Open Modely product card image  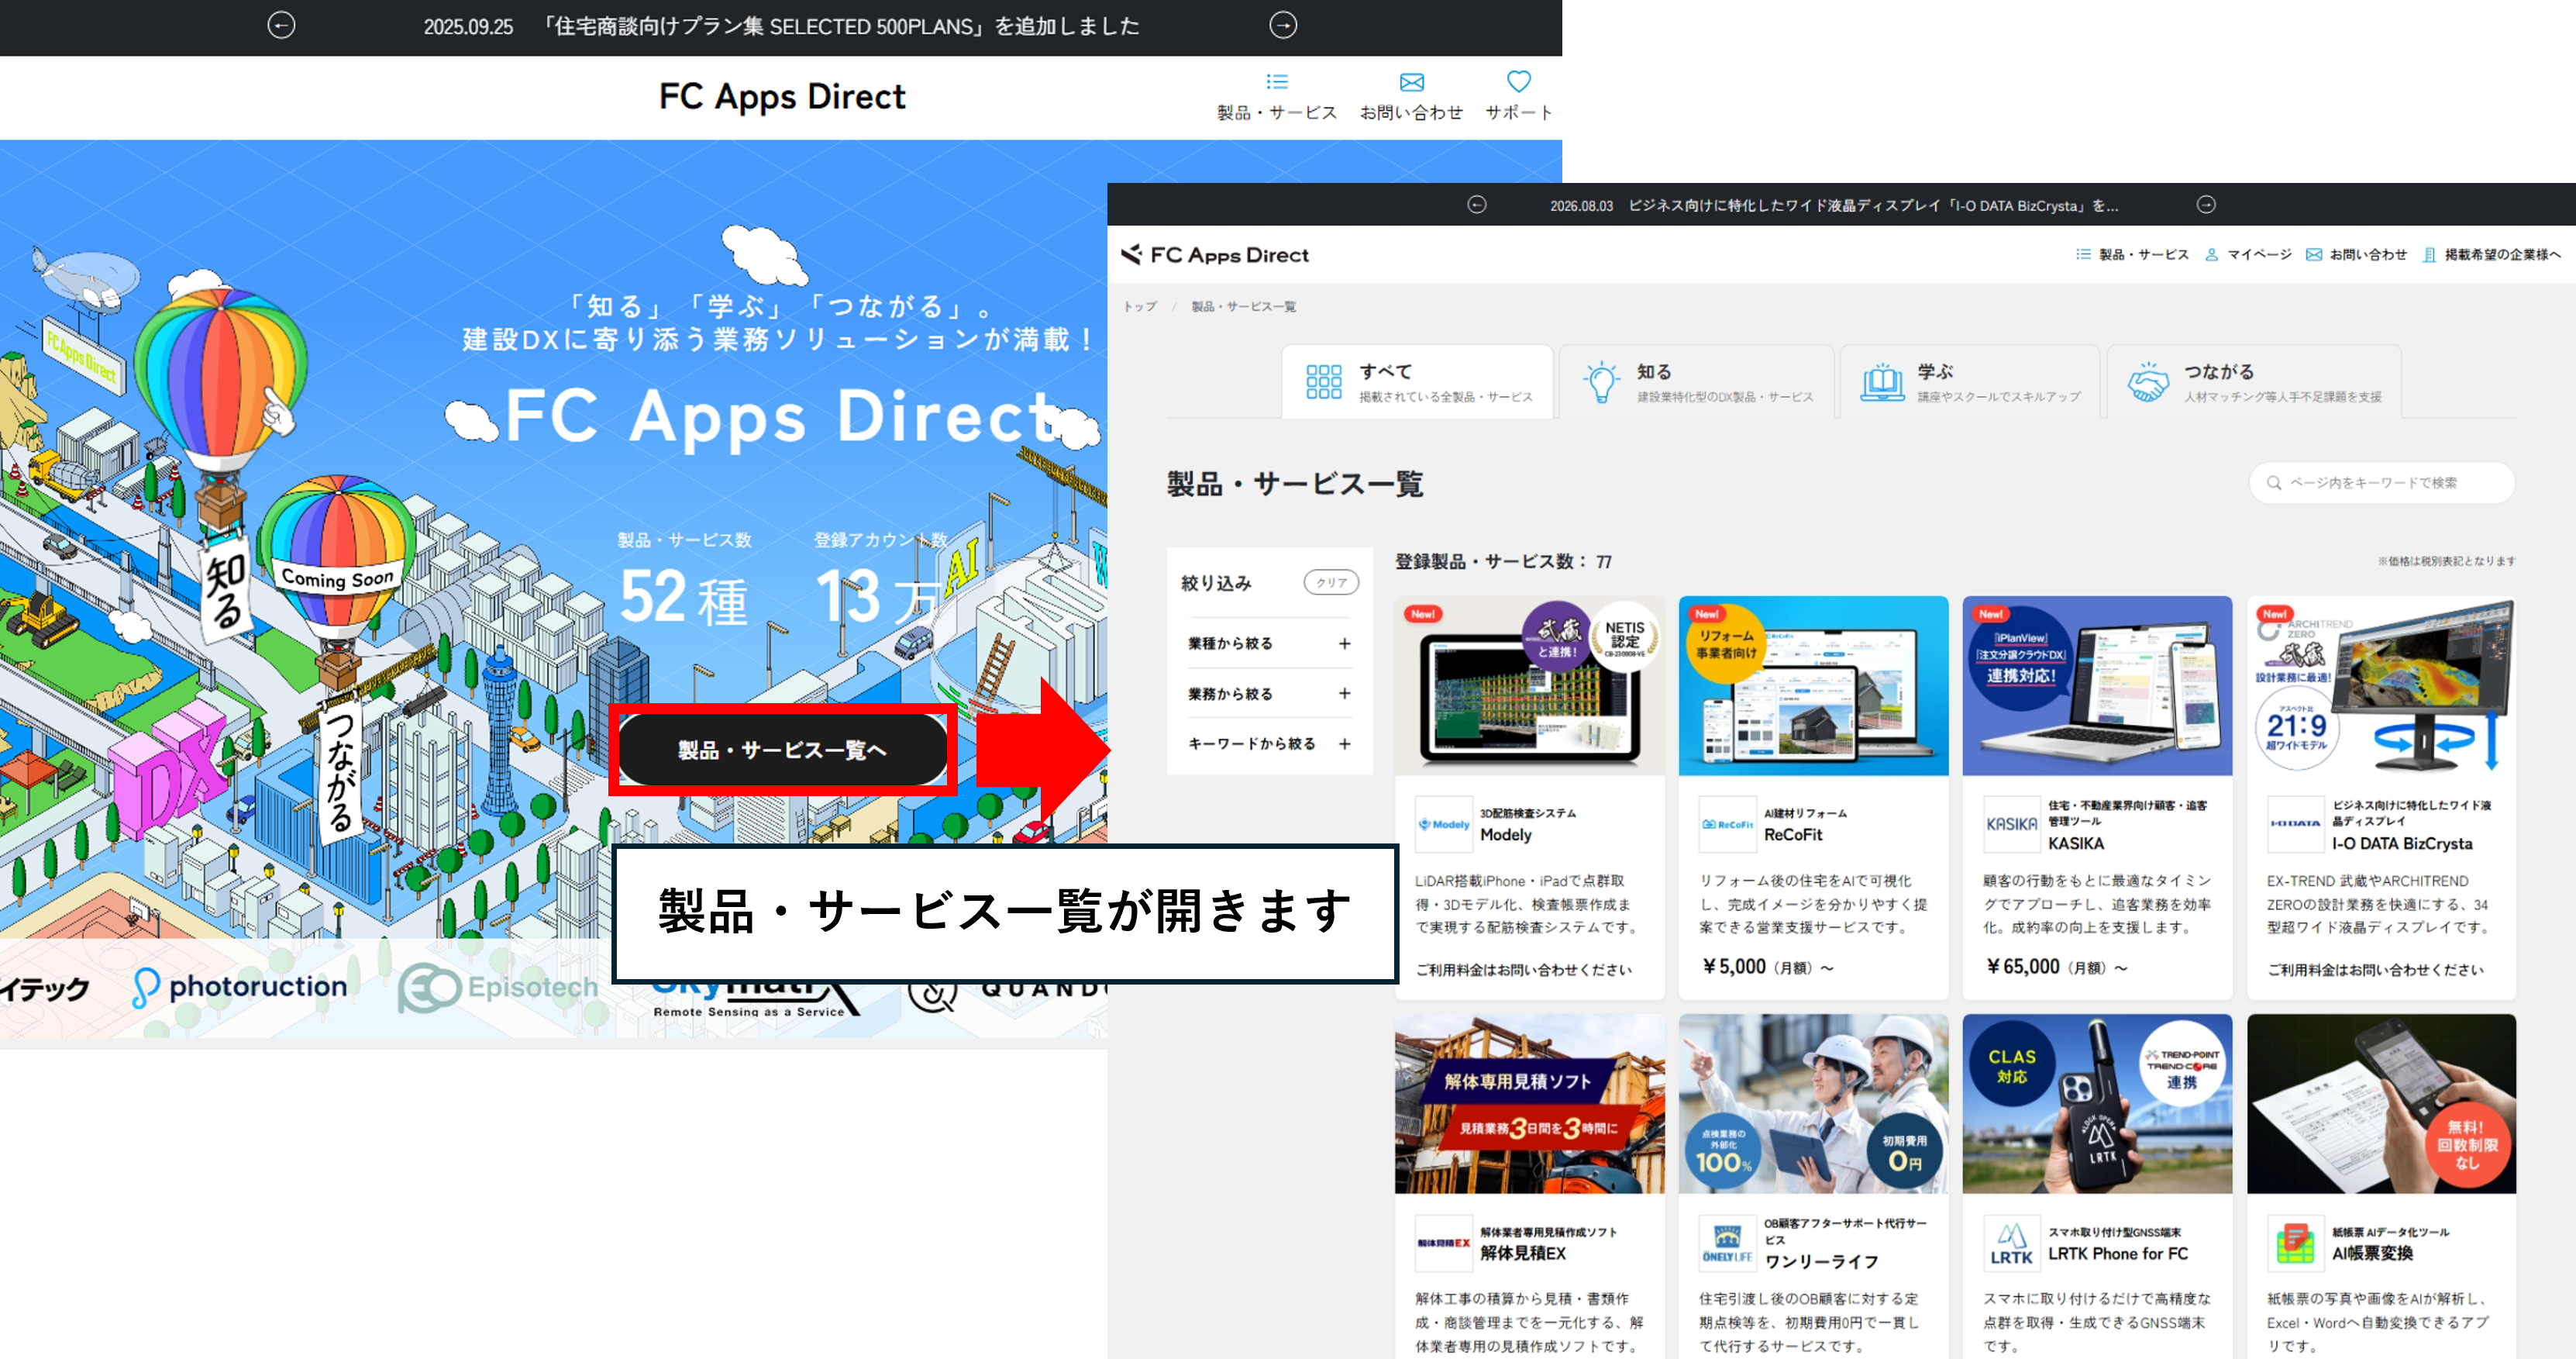(1529, 686)
